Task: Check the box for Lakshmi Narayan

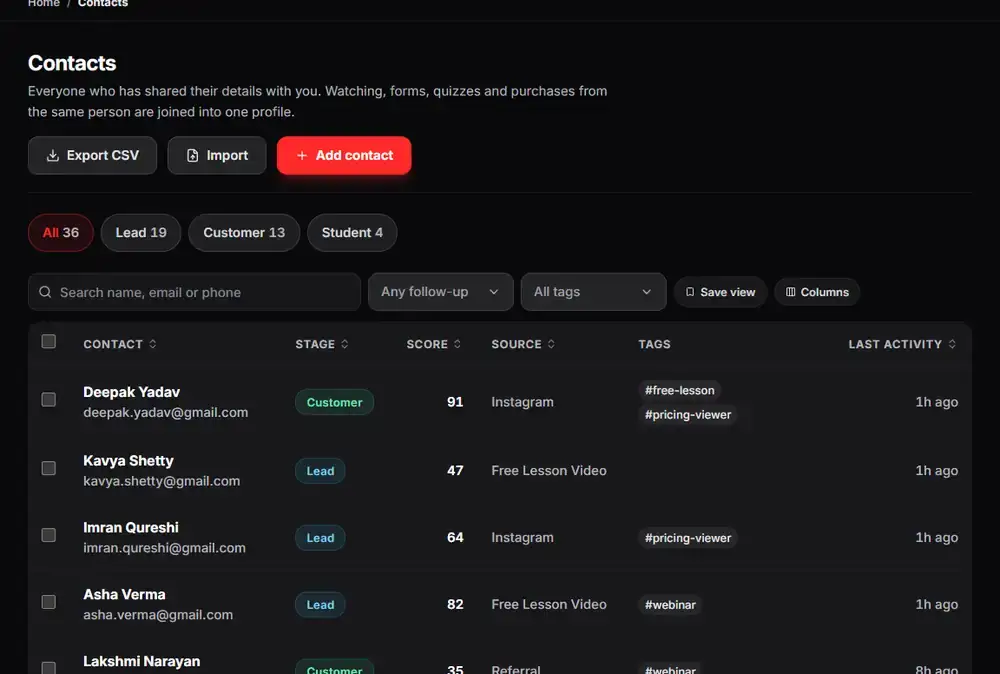Action: tap(48, 668)
